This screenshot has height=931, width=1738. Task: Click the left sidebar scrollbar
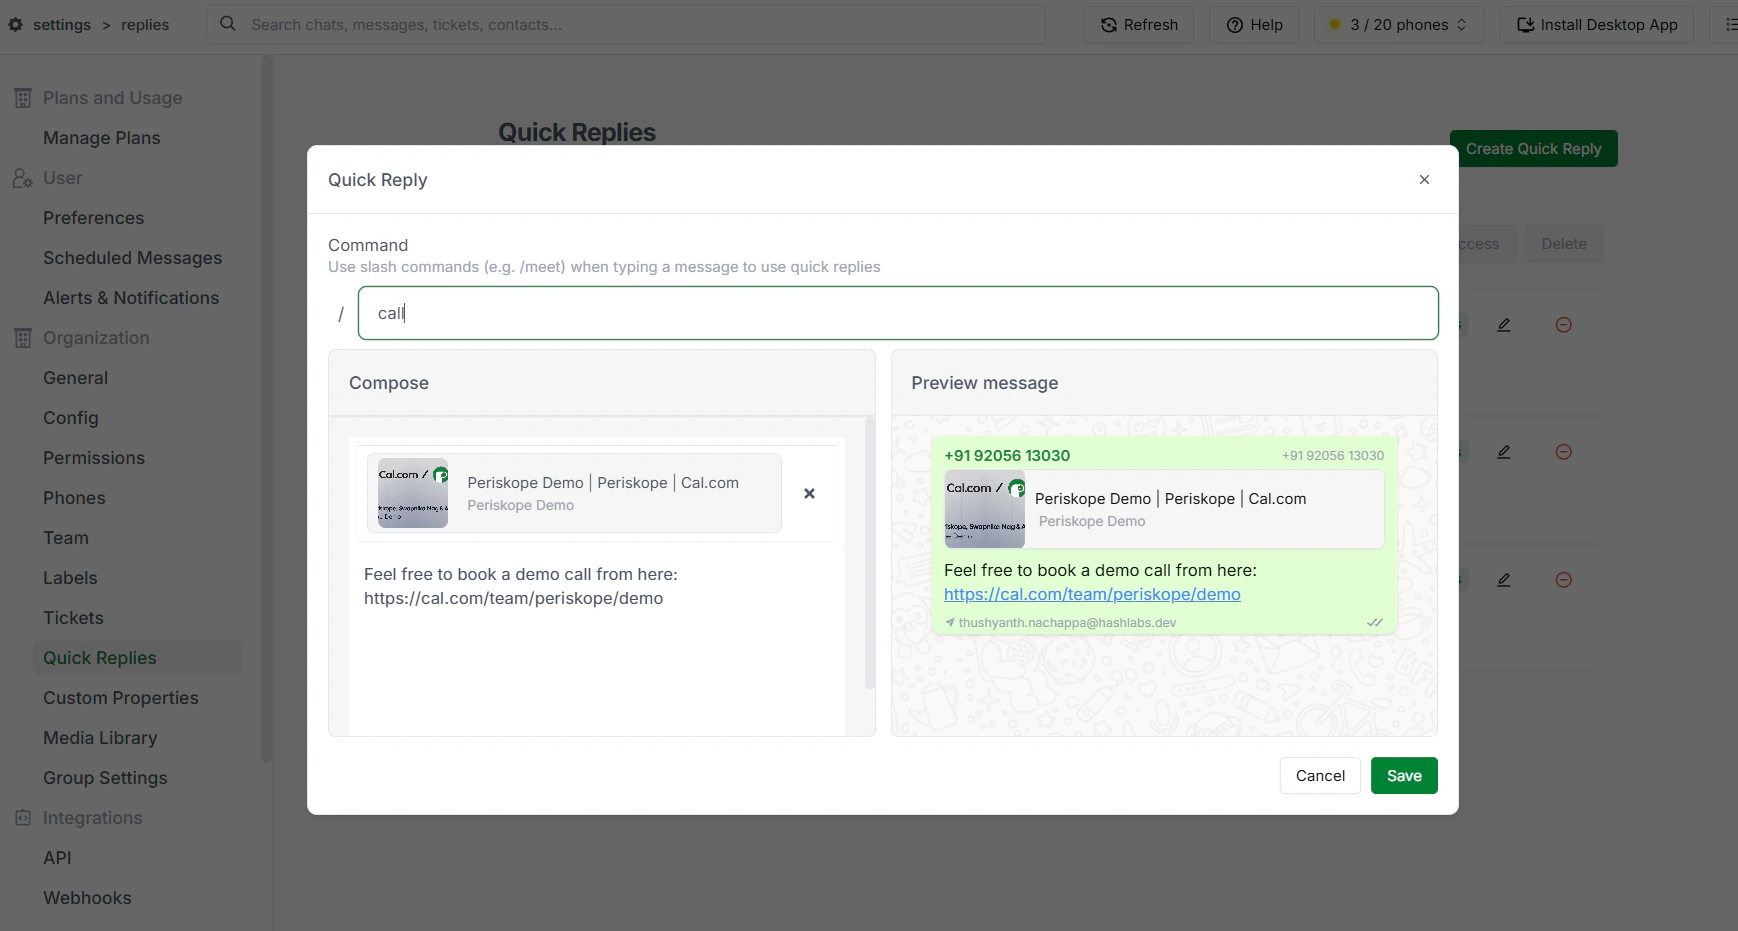266,410
